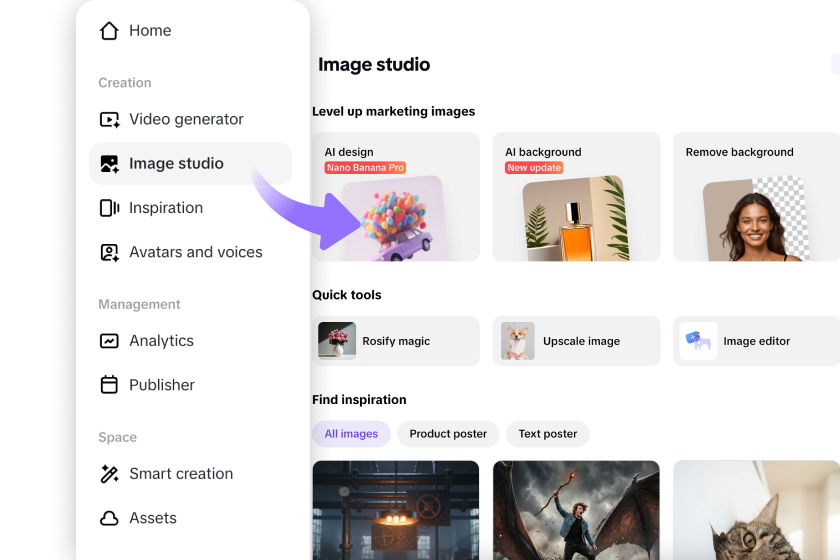Open Publisher under Management

coord(162,385)
